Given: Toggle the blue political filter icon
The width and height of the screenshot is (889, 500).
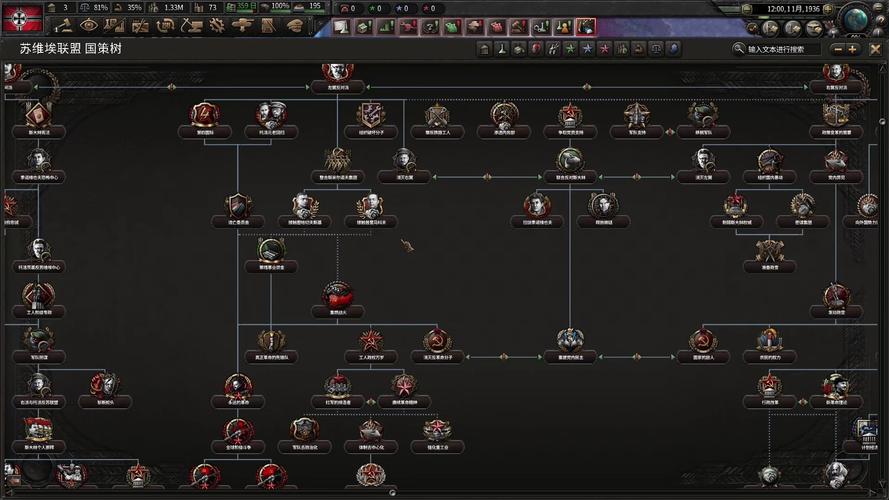Looking at the screenshot, I should [673, 49].
